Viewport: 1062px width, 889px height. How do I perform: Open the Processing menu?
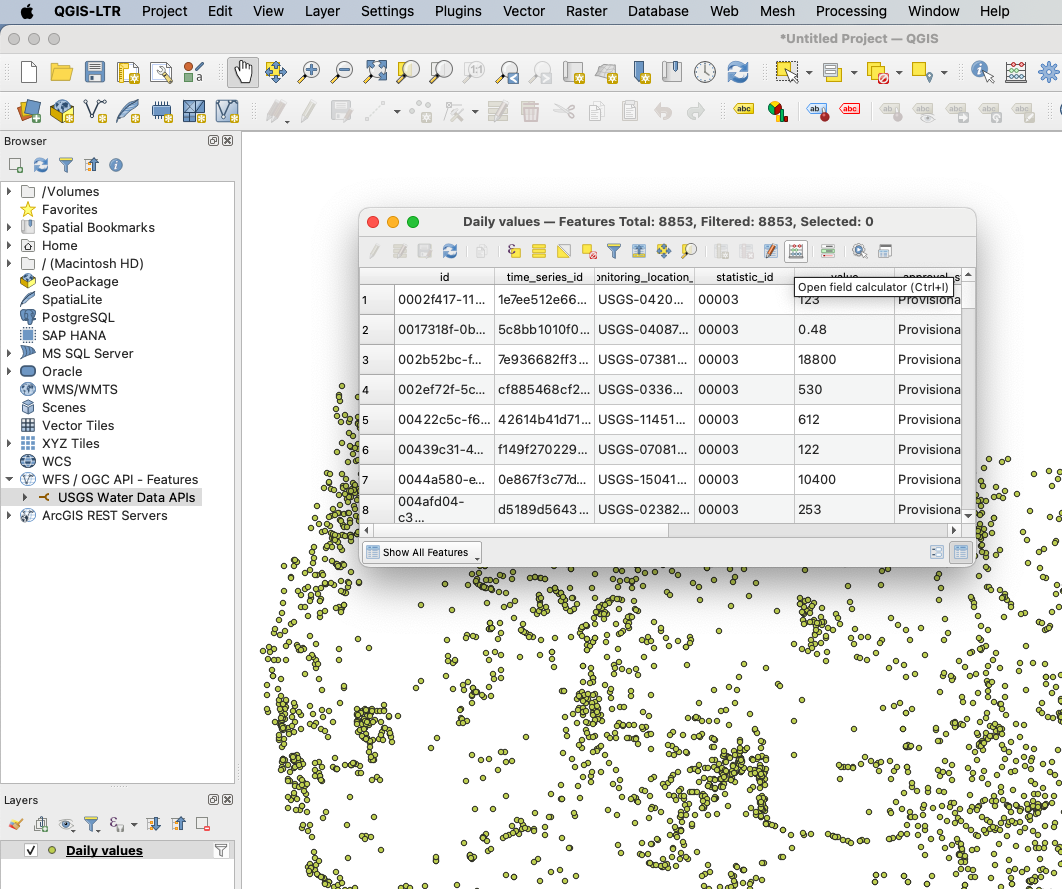pos(851,12)
